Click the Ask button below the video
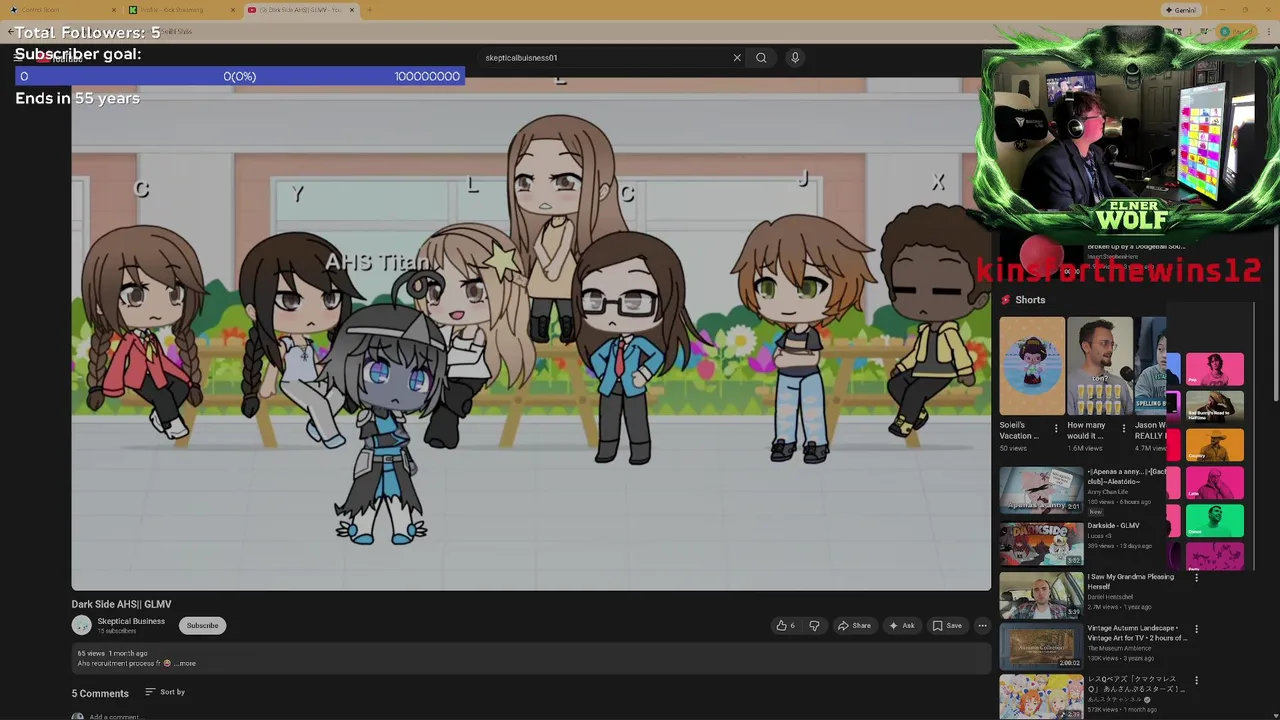 coord(902,626)
